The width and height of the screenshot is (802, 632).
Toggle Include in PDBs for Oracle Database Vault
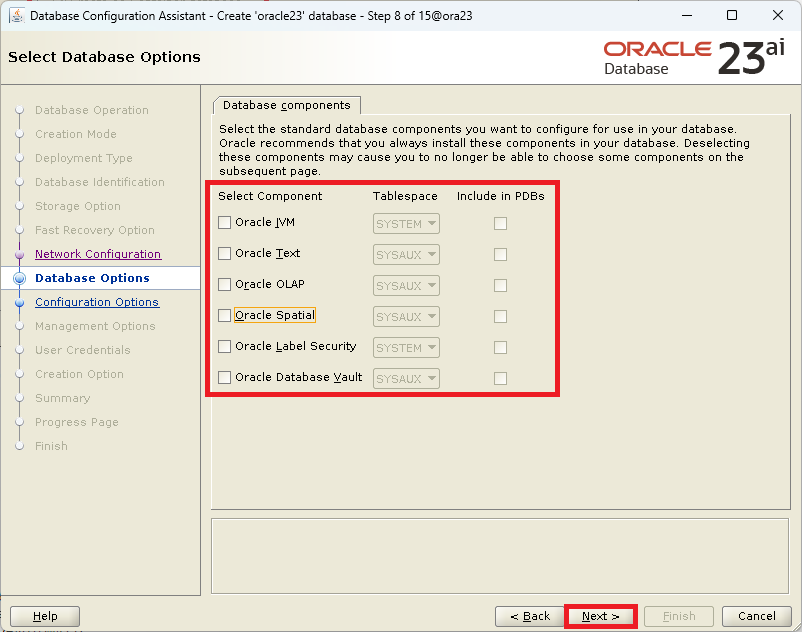(x=500, y=378)
